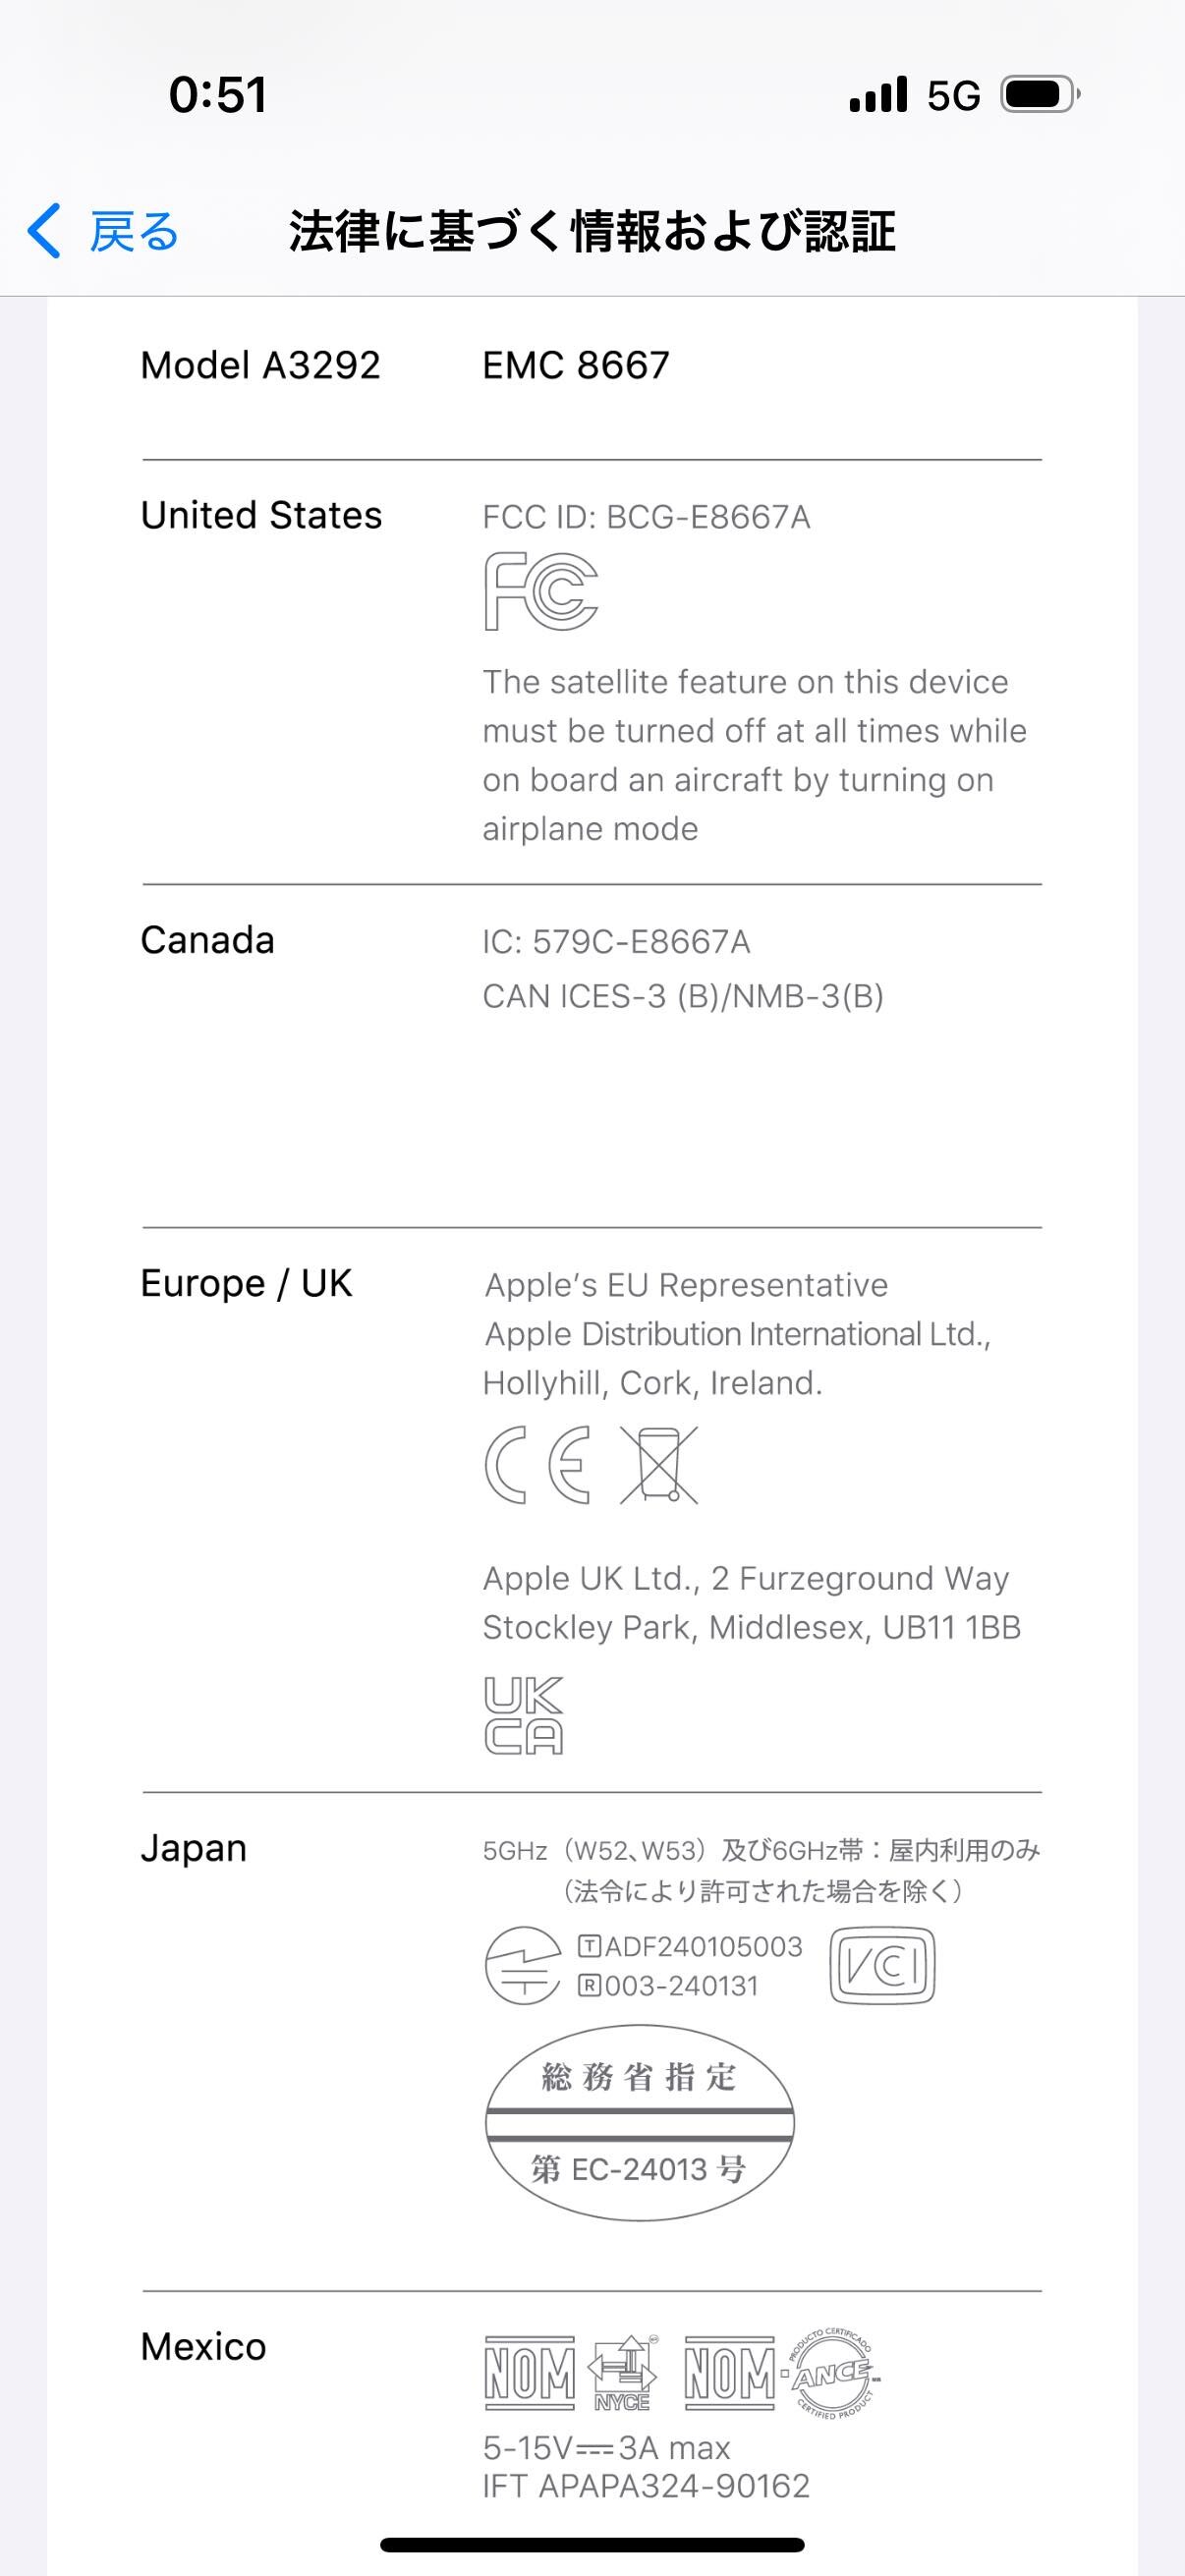Click the UKCA mark icon

pyautogui.click(x=524, y=1716)
